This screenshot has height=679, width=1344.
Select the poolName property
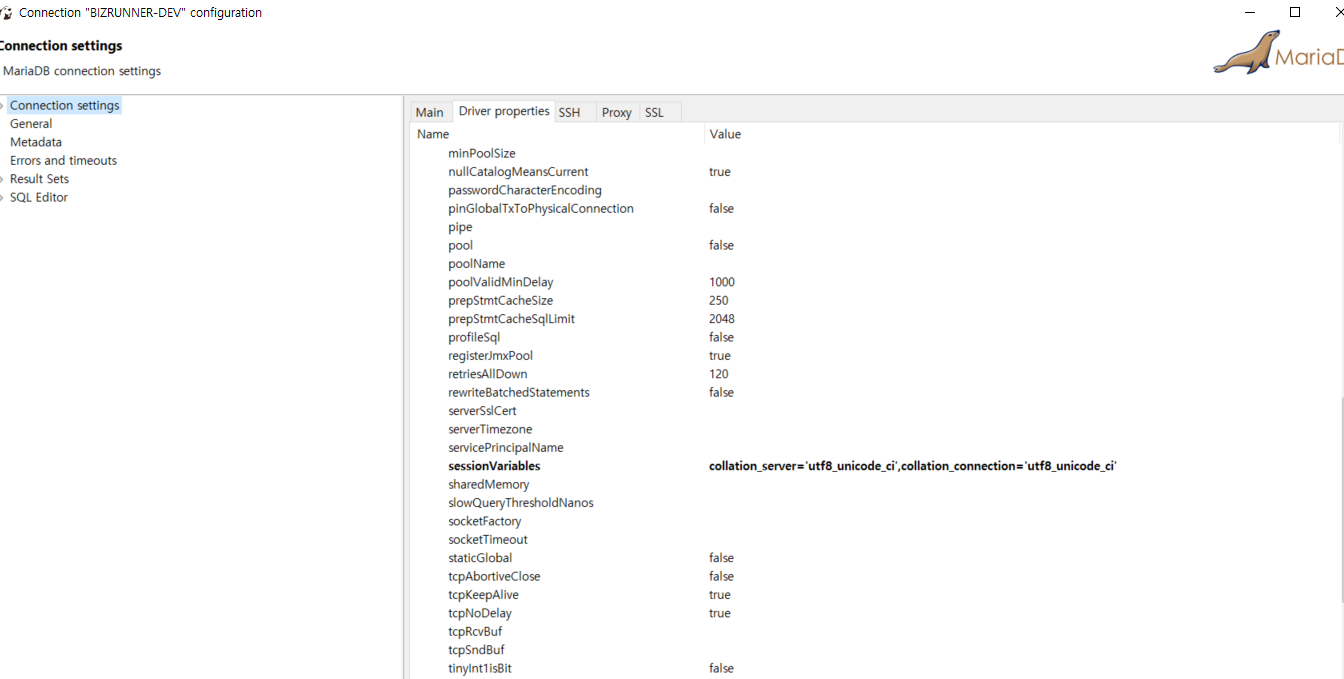click(477, 264)
